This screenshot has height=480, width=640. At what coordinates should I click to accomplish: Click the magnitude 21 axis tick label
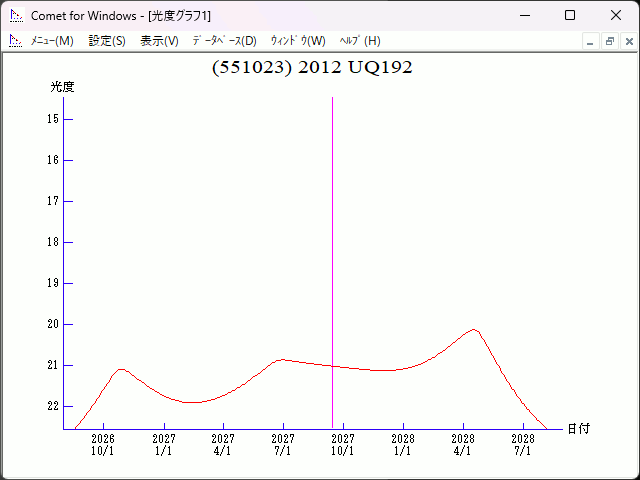pos(53,365)
